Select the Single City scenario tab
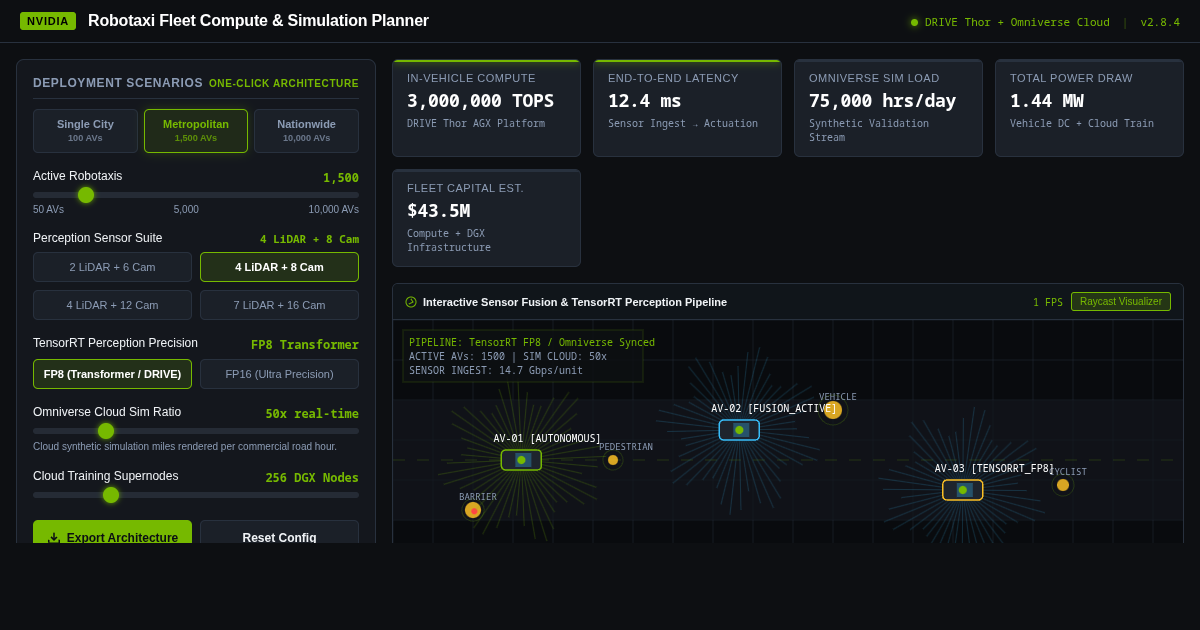This screenshot has height=630, width=1200. [x=85, y=131]
